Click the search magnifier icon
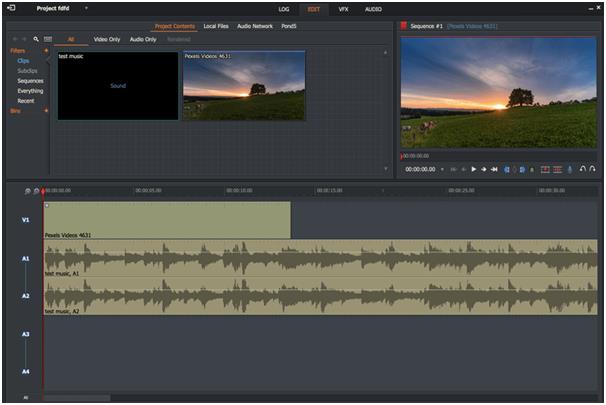Screen dimensions: 606x405 tap(36, 39)
